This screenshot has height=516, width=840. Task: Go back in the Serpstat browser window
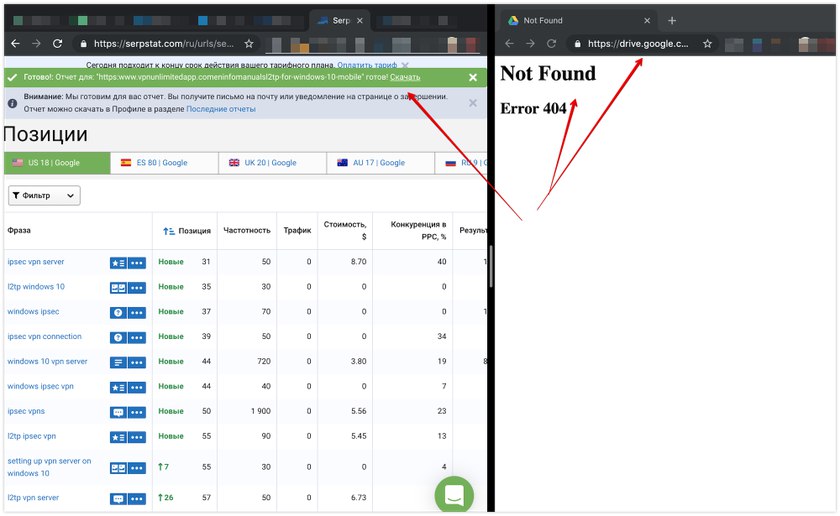coord(15,44)
